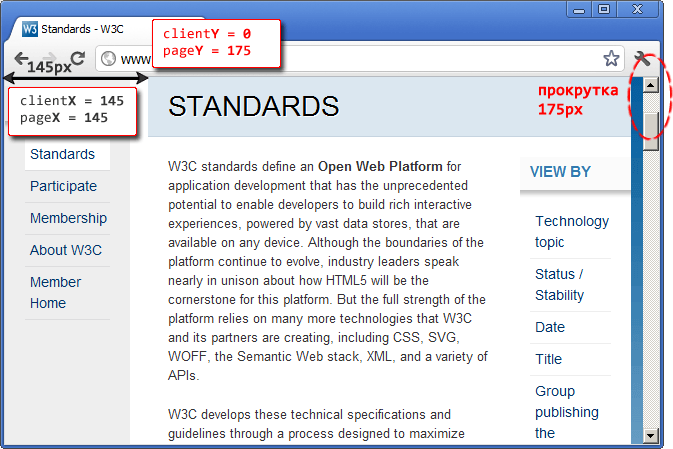Click the vertical scrollbar thumb
The width and height of the screenshot is (673, 449).
click(x=651, y=128)
